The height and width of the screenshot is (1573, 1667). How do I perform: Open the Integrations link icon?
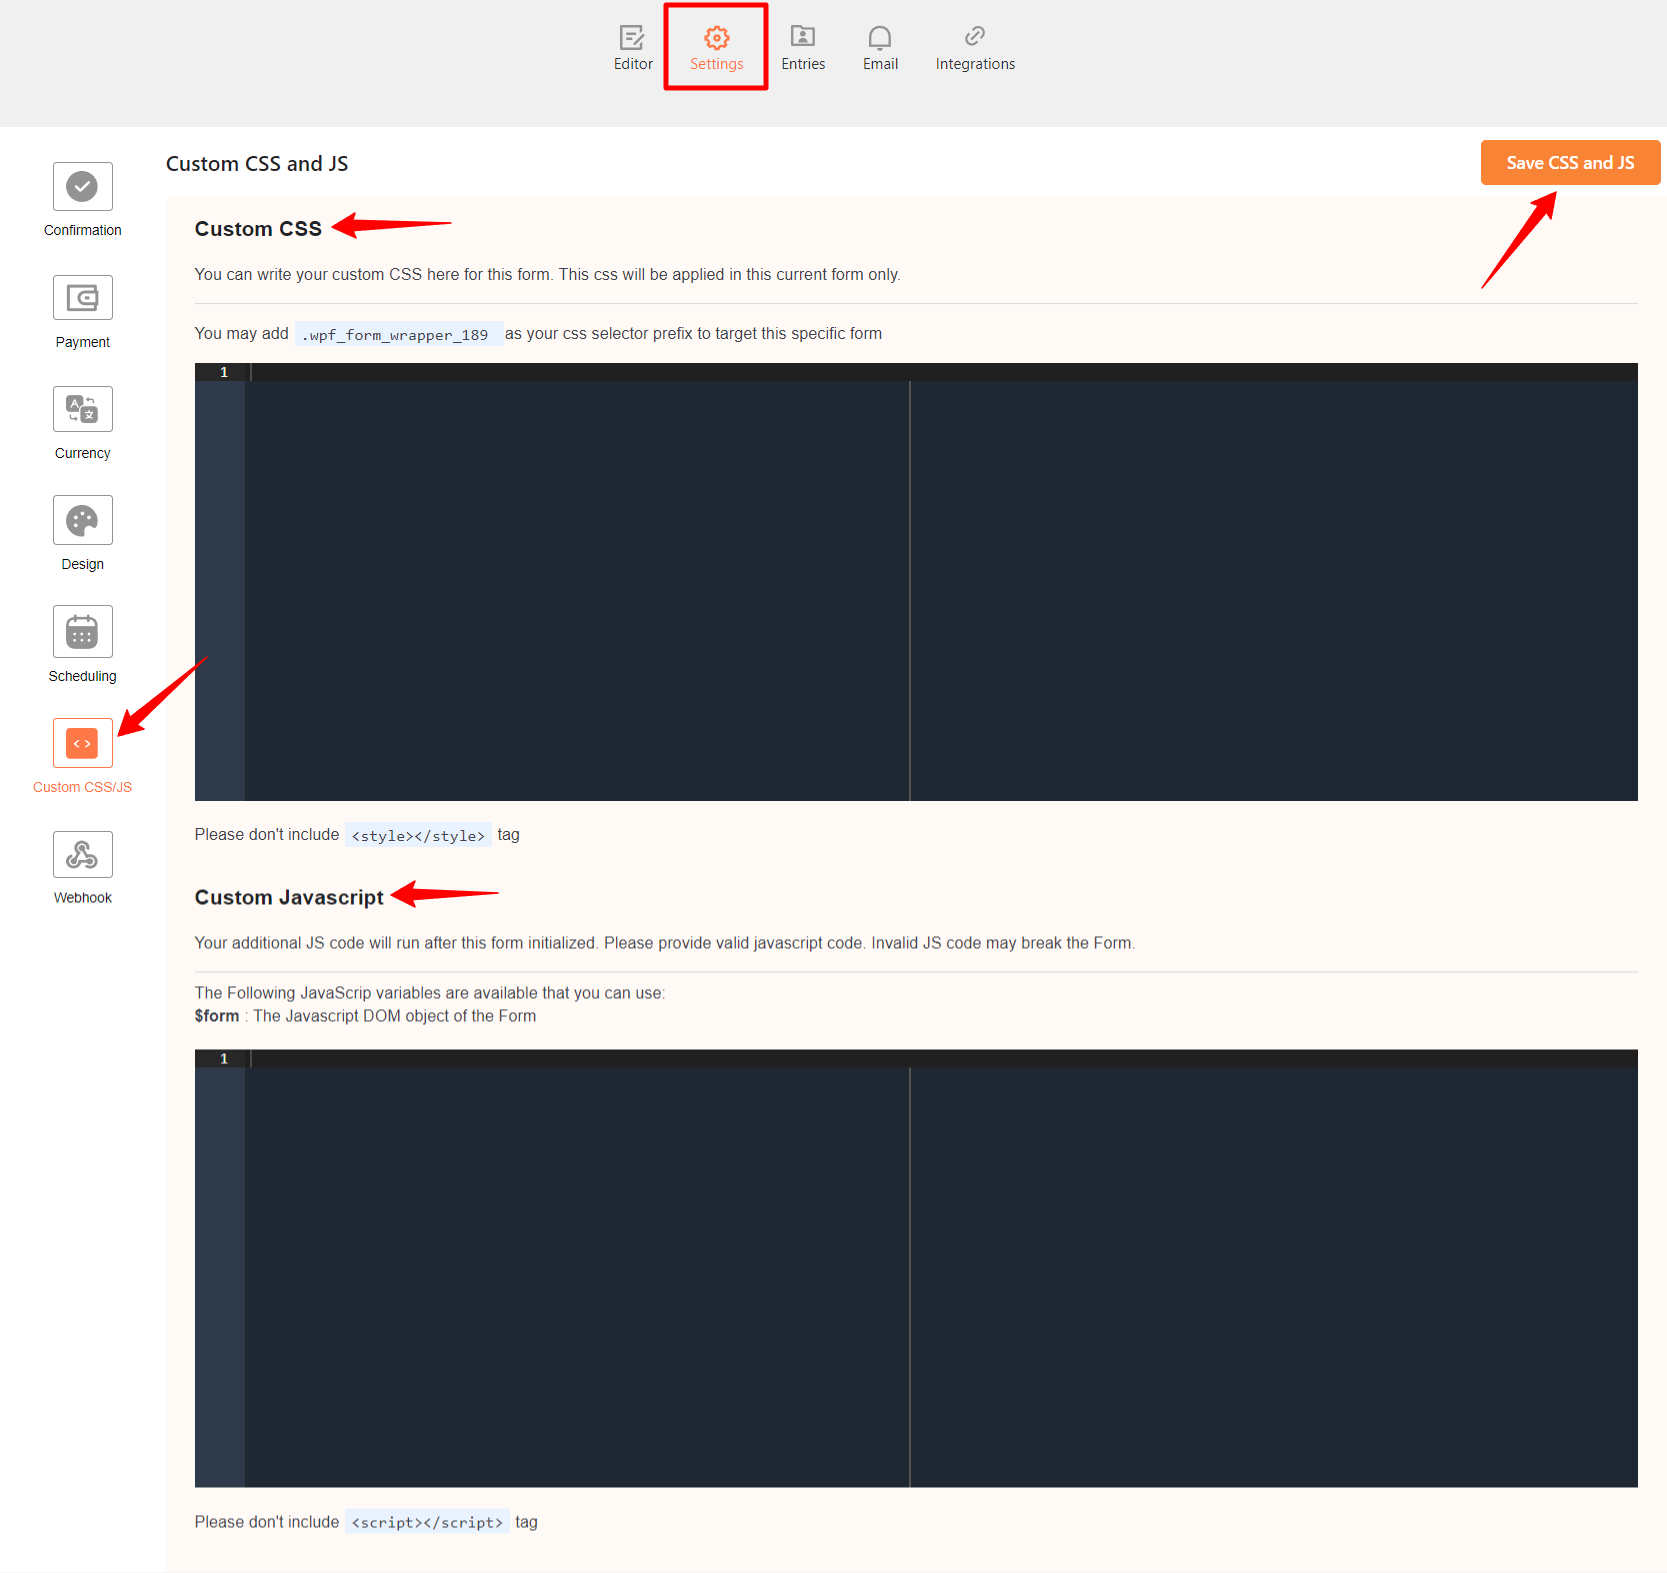click(x=975, y=37)
